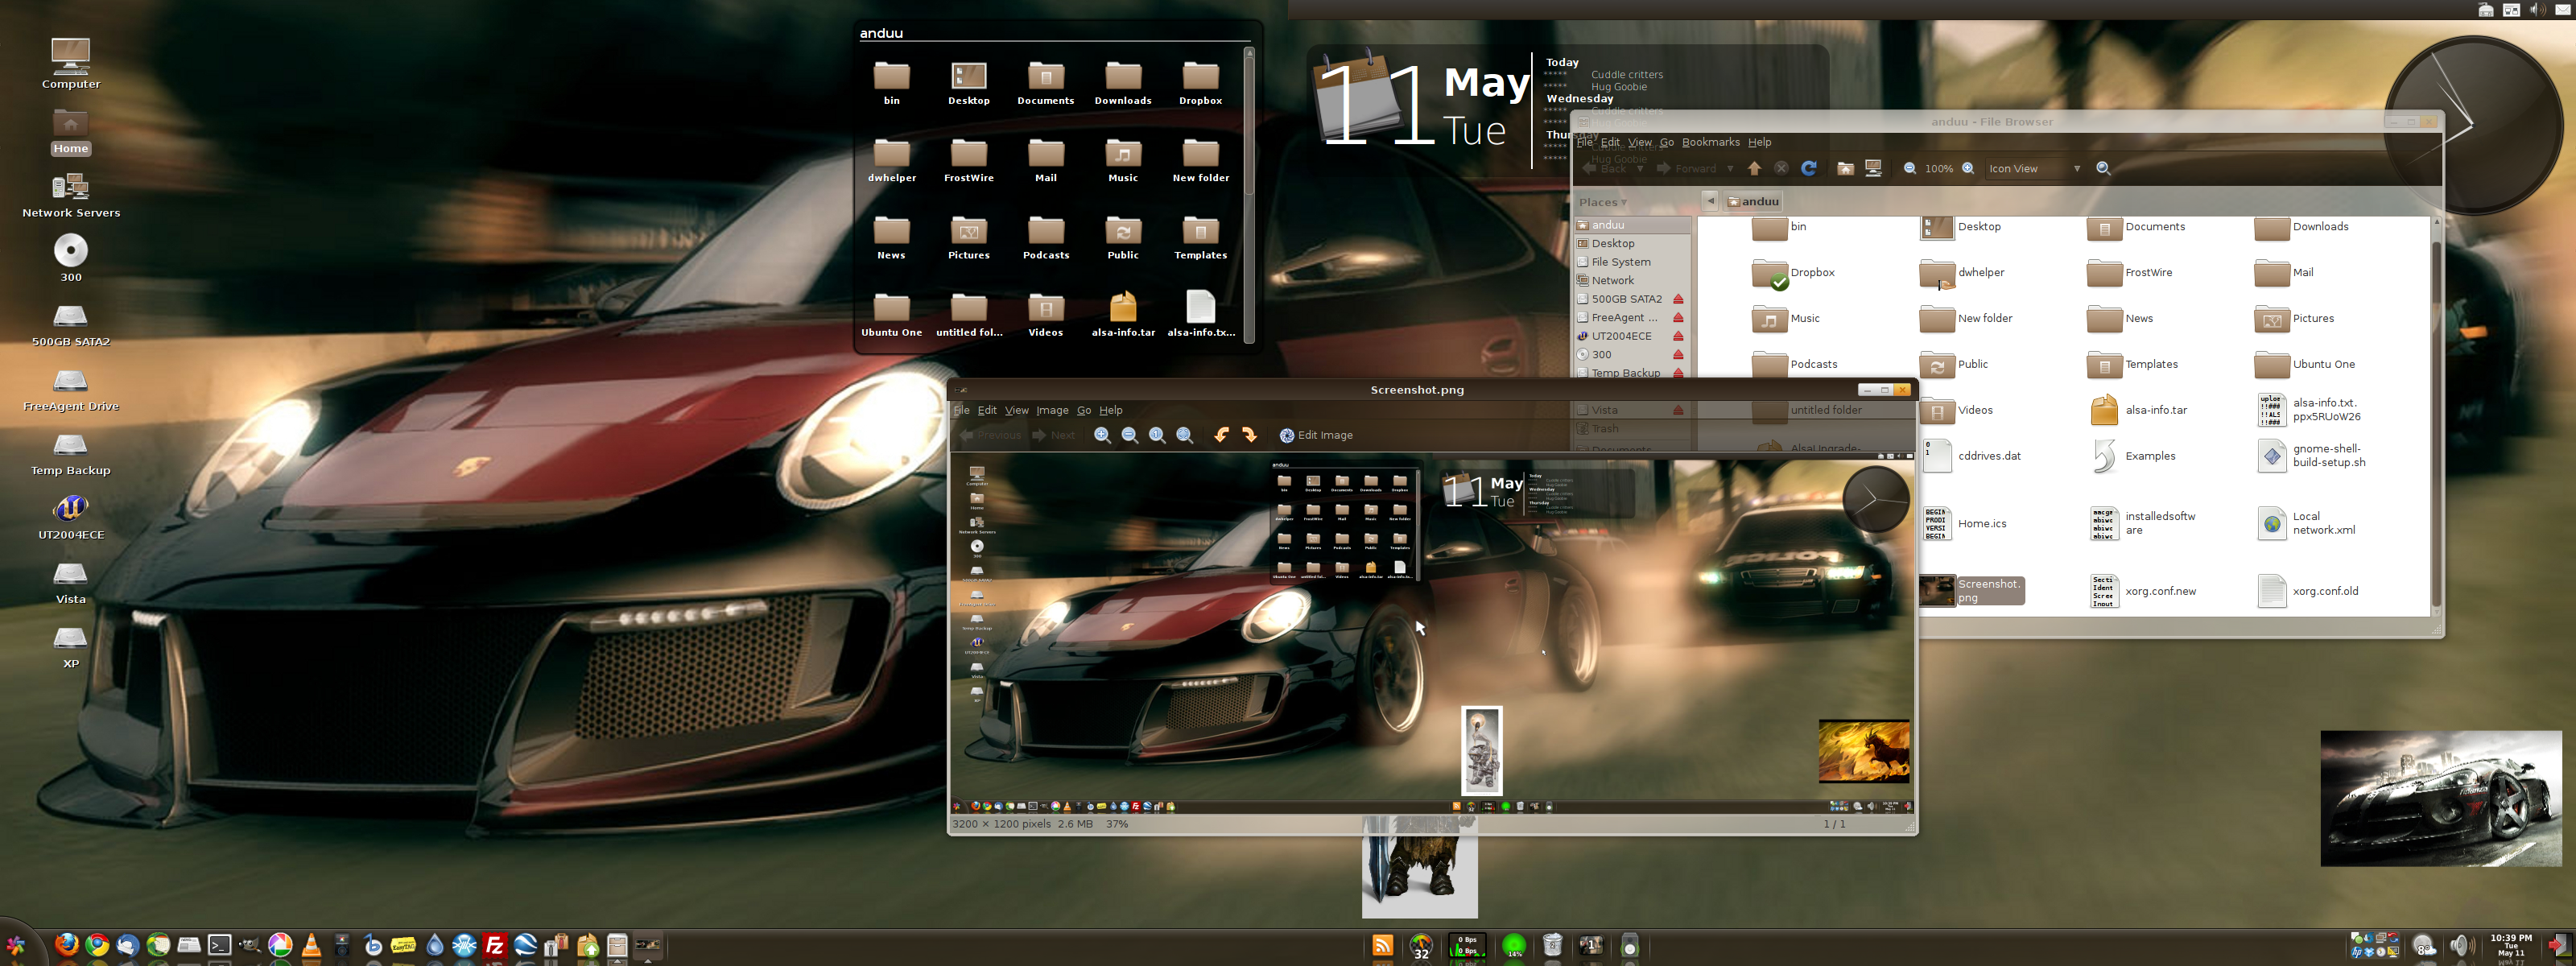The image size is (2576, 966).
Task: Click the anduu path bar button
Action: coord(1752,201)
